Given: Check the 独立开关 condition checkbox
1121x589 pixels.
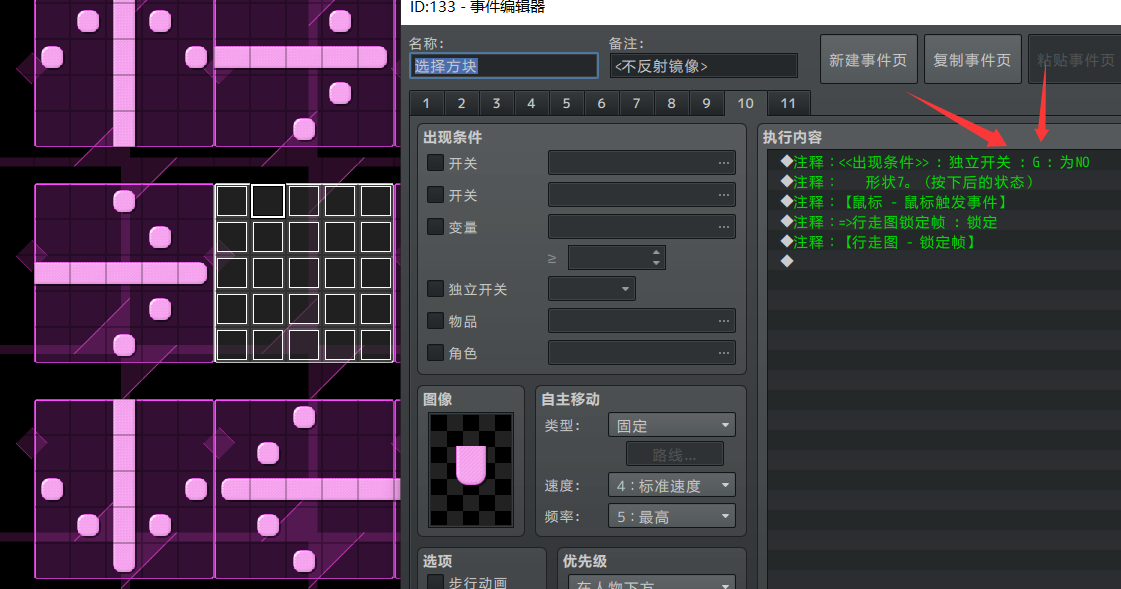Looking at the screenshot, I should click(436, 289).
